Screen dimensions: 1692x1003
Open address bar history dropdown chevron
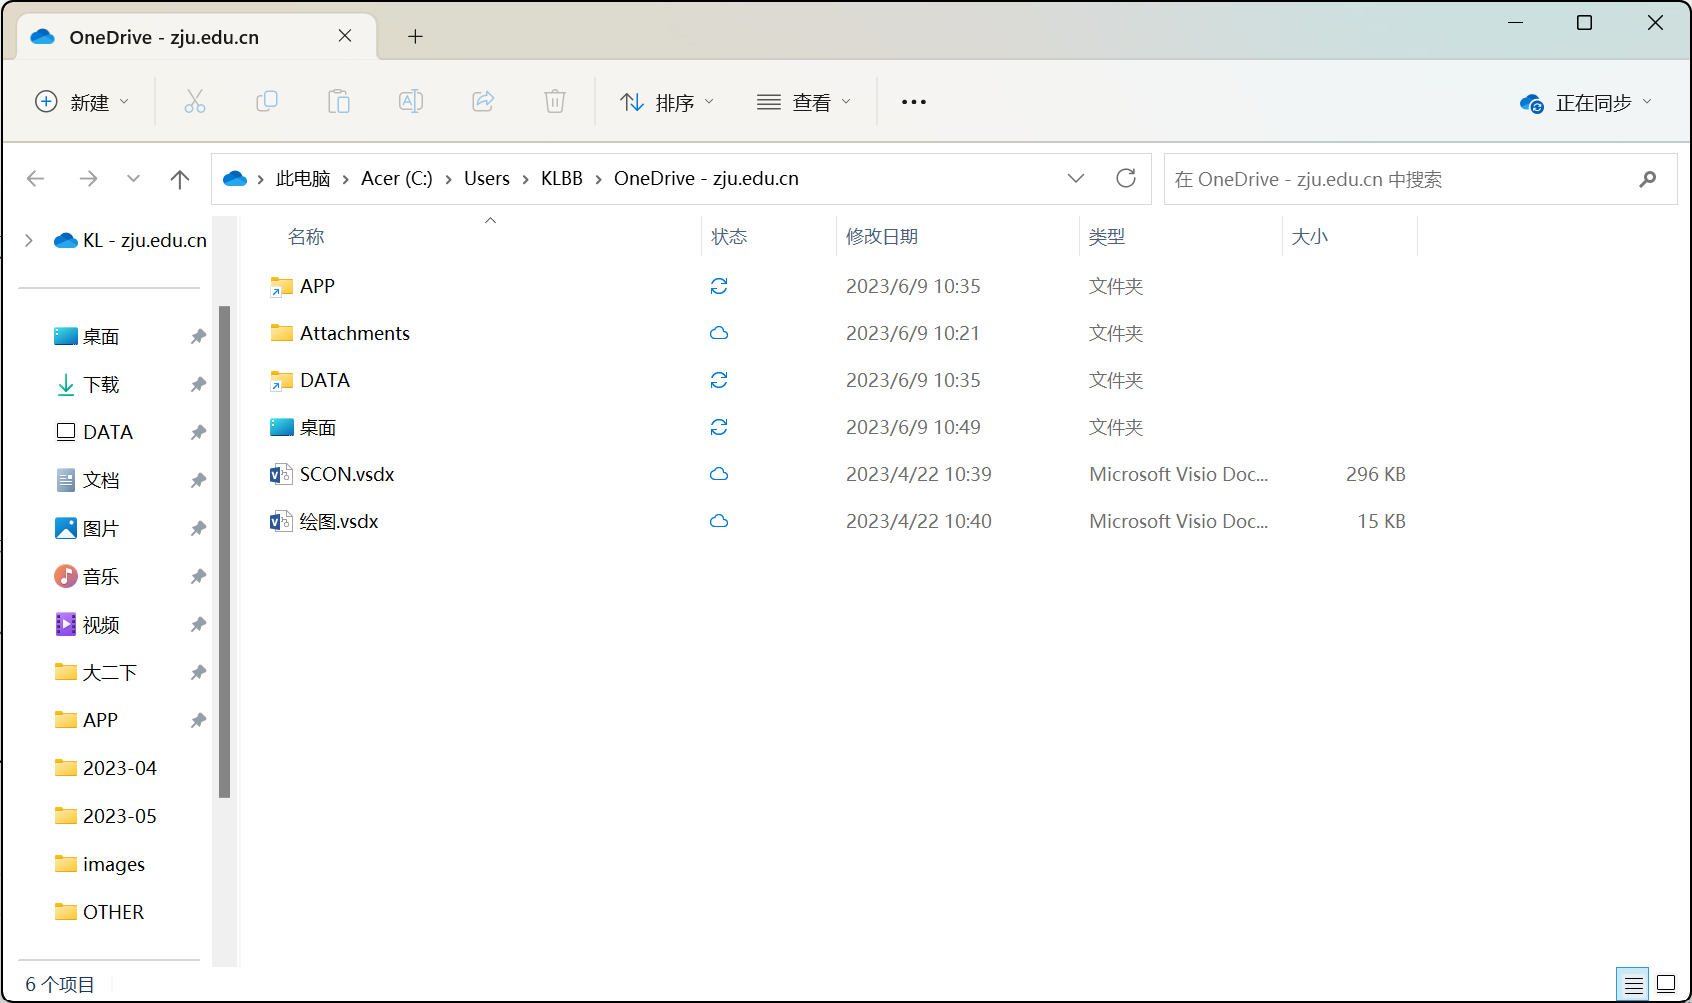pos(1076,178)
